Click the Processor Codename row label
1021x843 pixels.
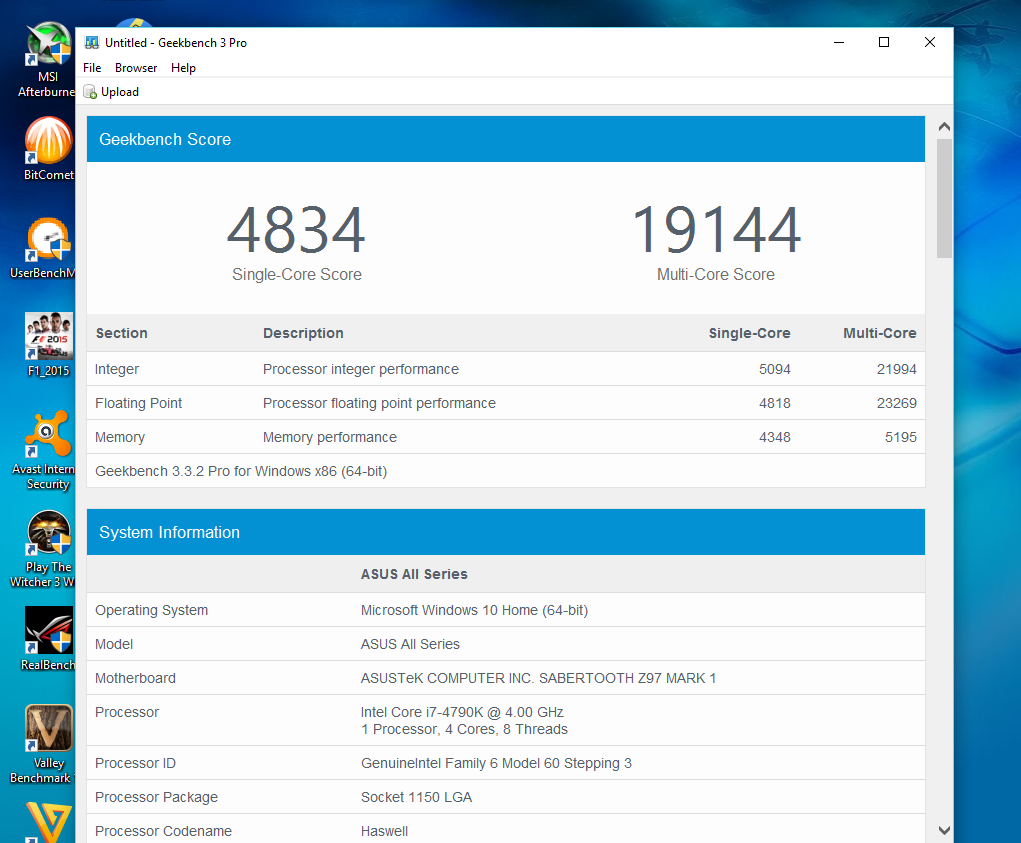pyautogui.click(x=163, y=831)
